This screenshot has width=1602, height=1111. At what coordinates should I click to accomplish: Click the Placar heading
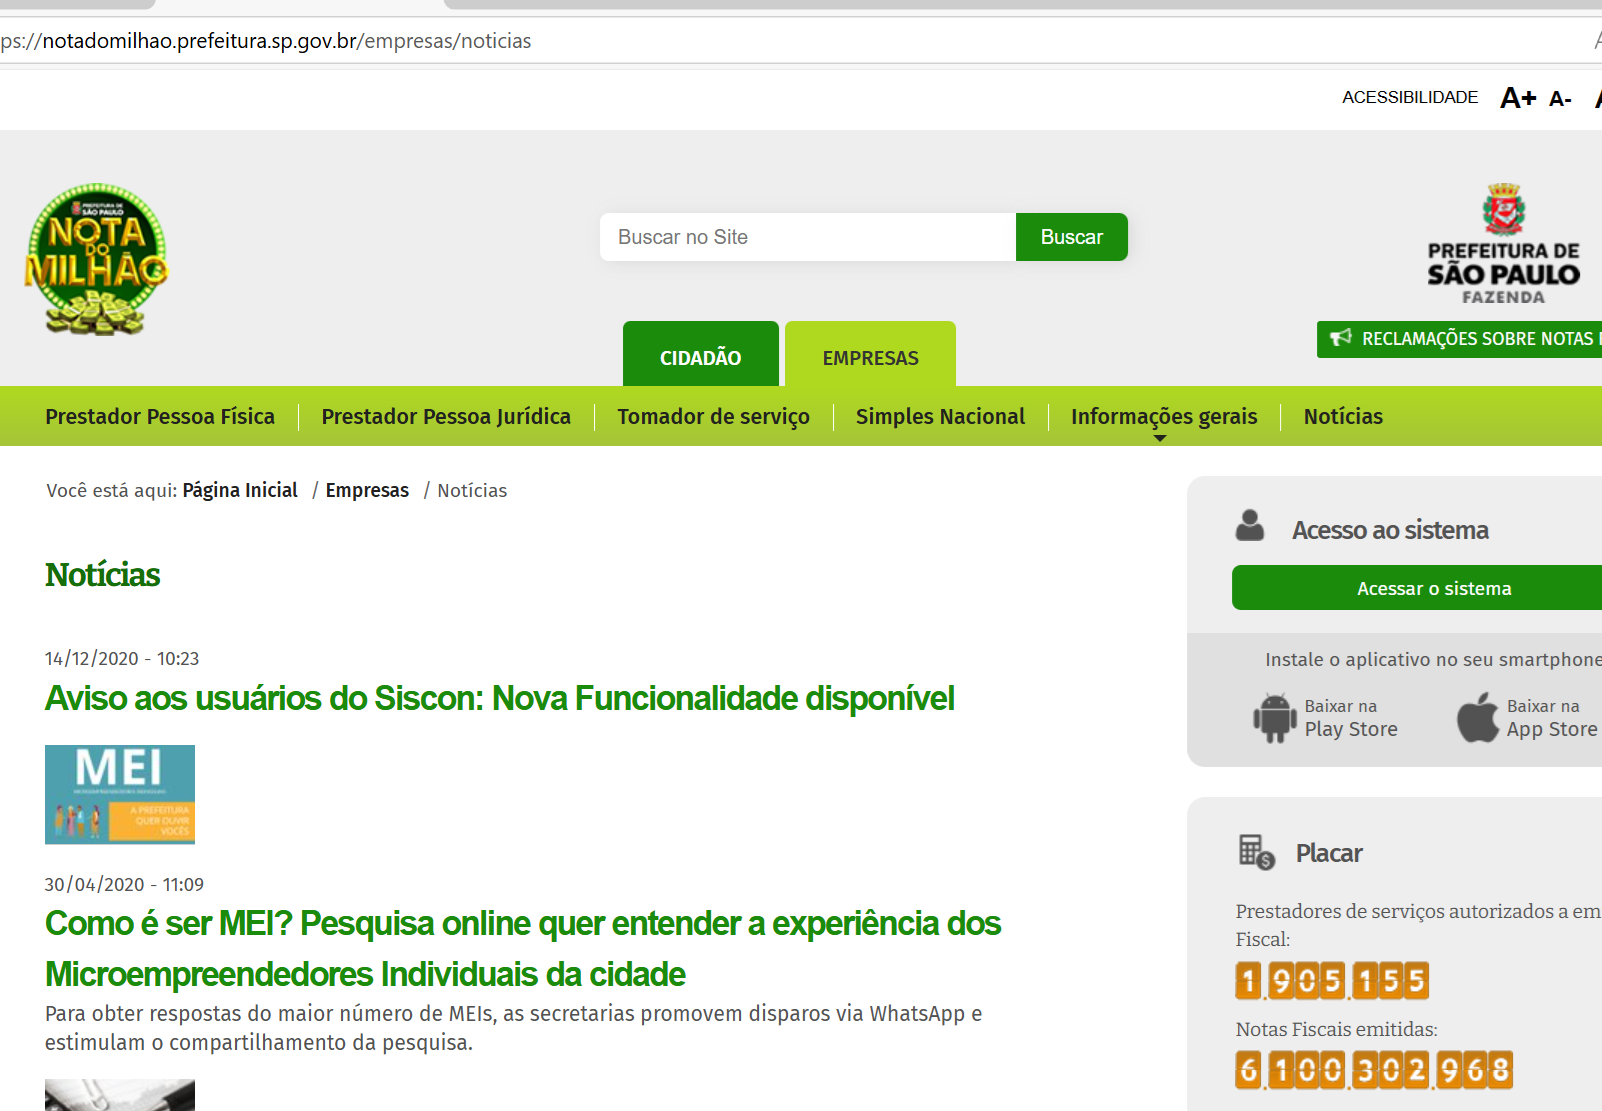click(1329, 853)
